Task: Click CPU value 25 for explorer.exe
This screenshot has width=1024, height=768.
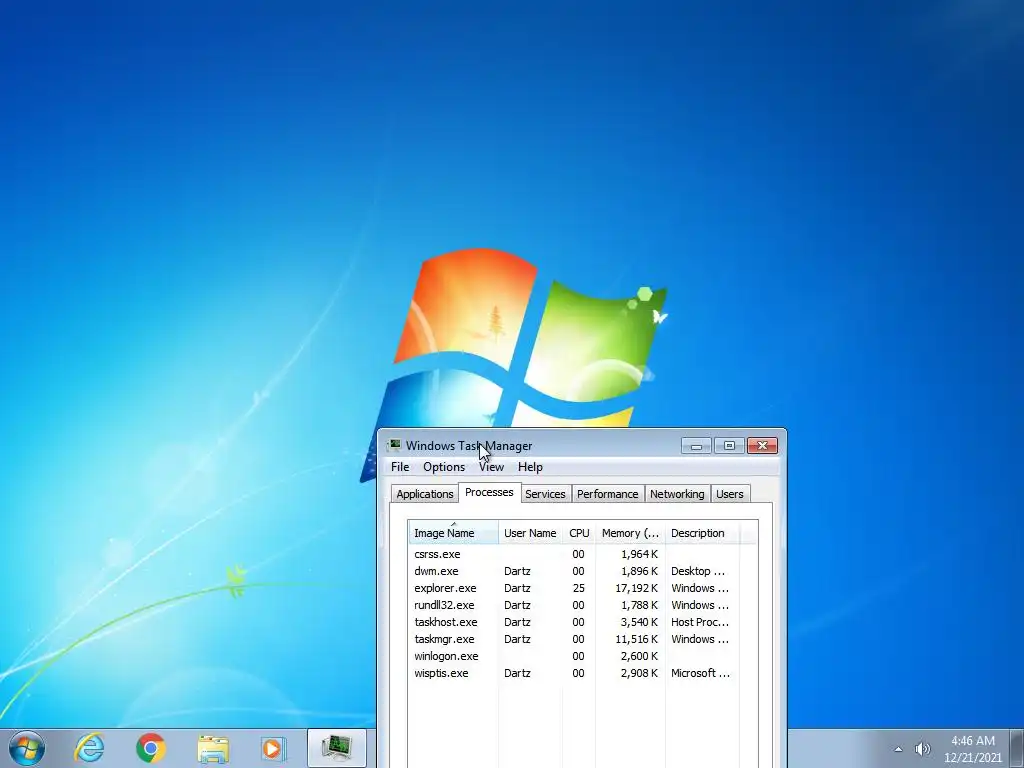Action: (579, 588)
